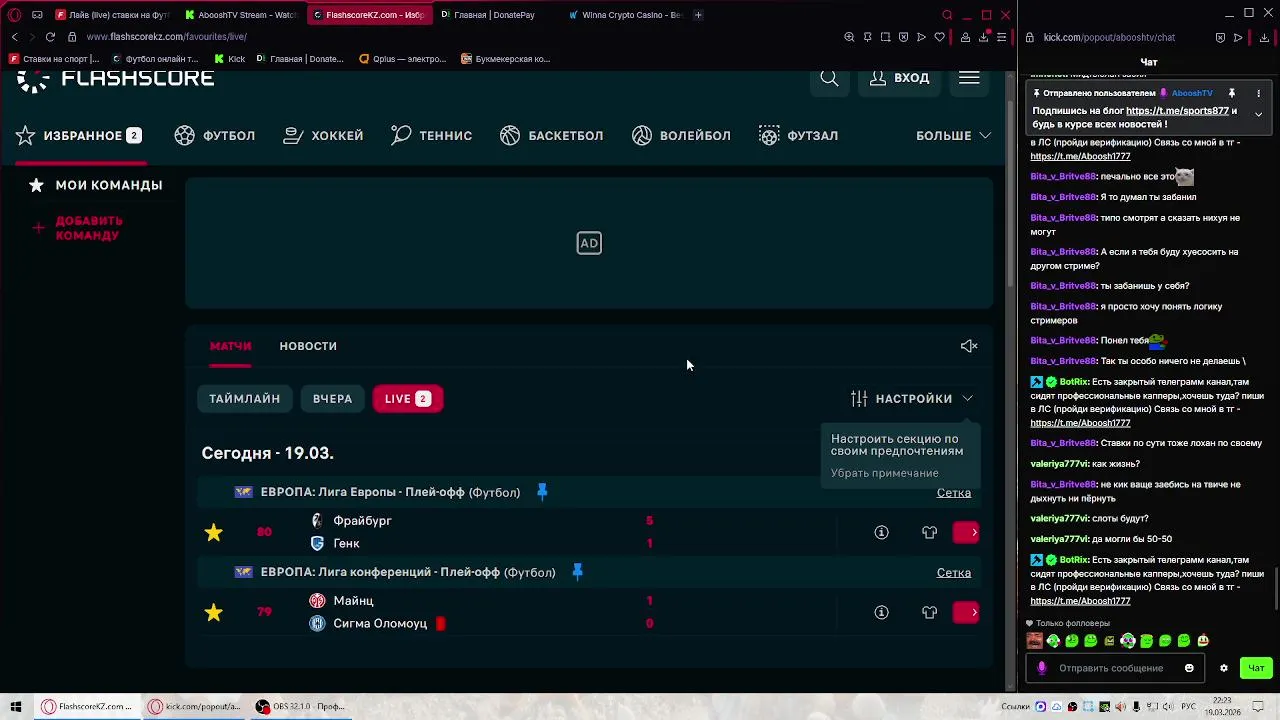1280x720 pixels.
Task: Click the ВХОД login button
Action: pos(899,78)
